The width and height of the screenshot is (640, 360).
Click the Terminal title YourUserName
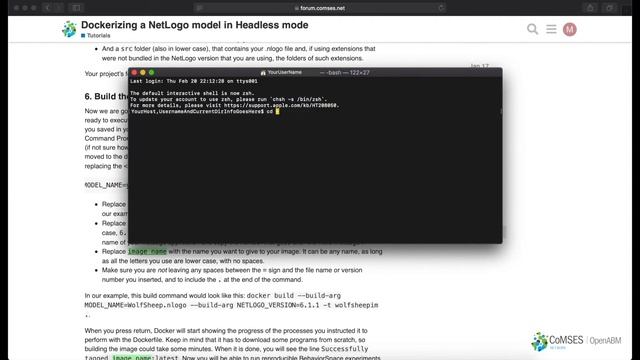(x=284, y=72)
